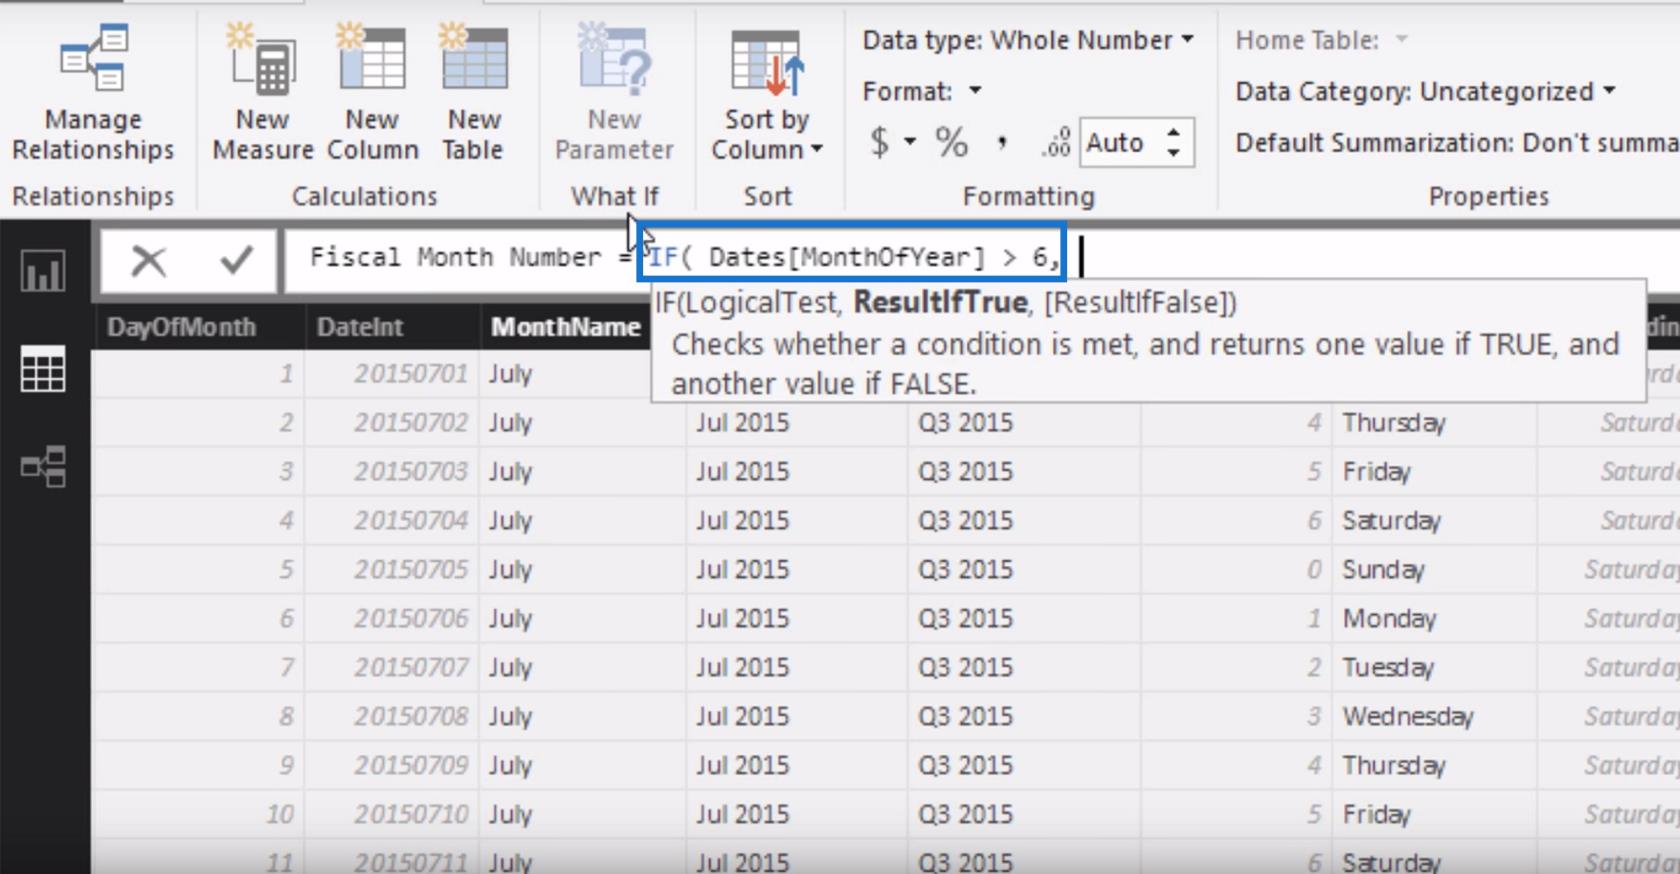
Task: Add a New Column
Action: (x=372, y=92)
